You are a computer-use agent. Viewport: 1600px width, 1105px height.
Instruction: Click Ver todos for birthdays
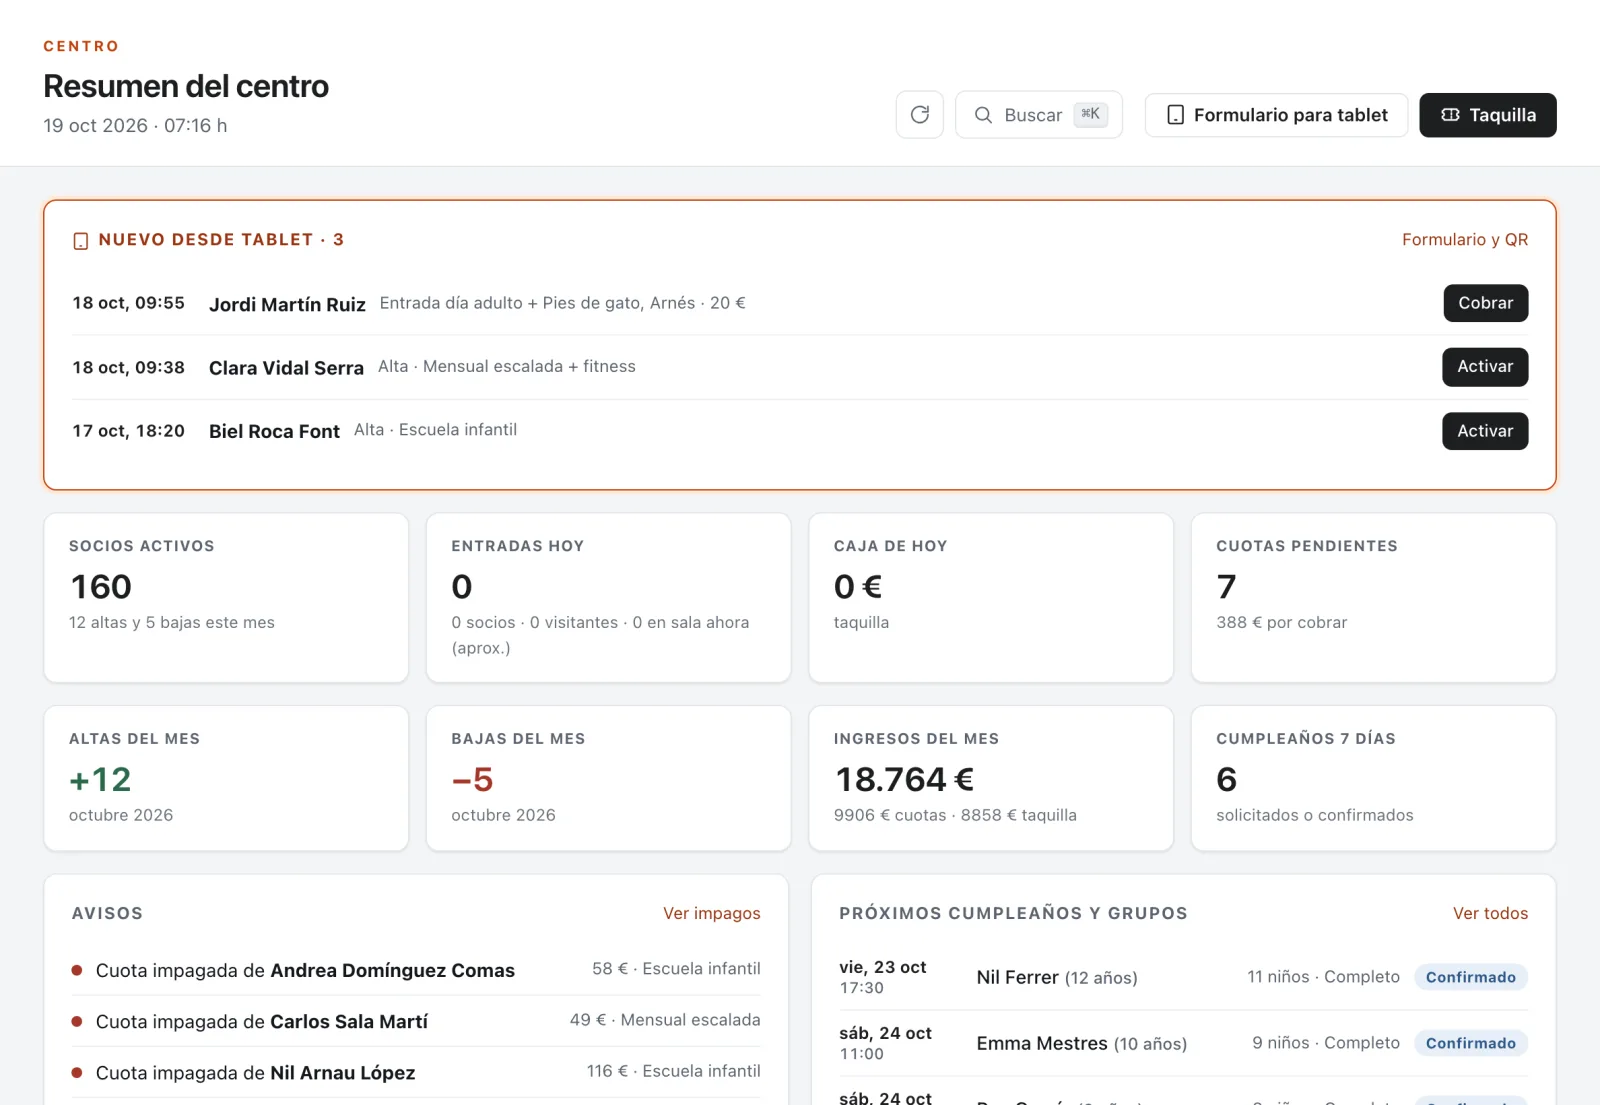tap(1490, 913)
